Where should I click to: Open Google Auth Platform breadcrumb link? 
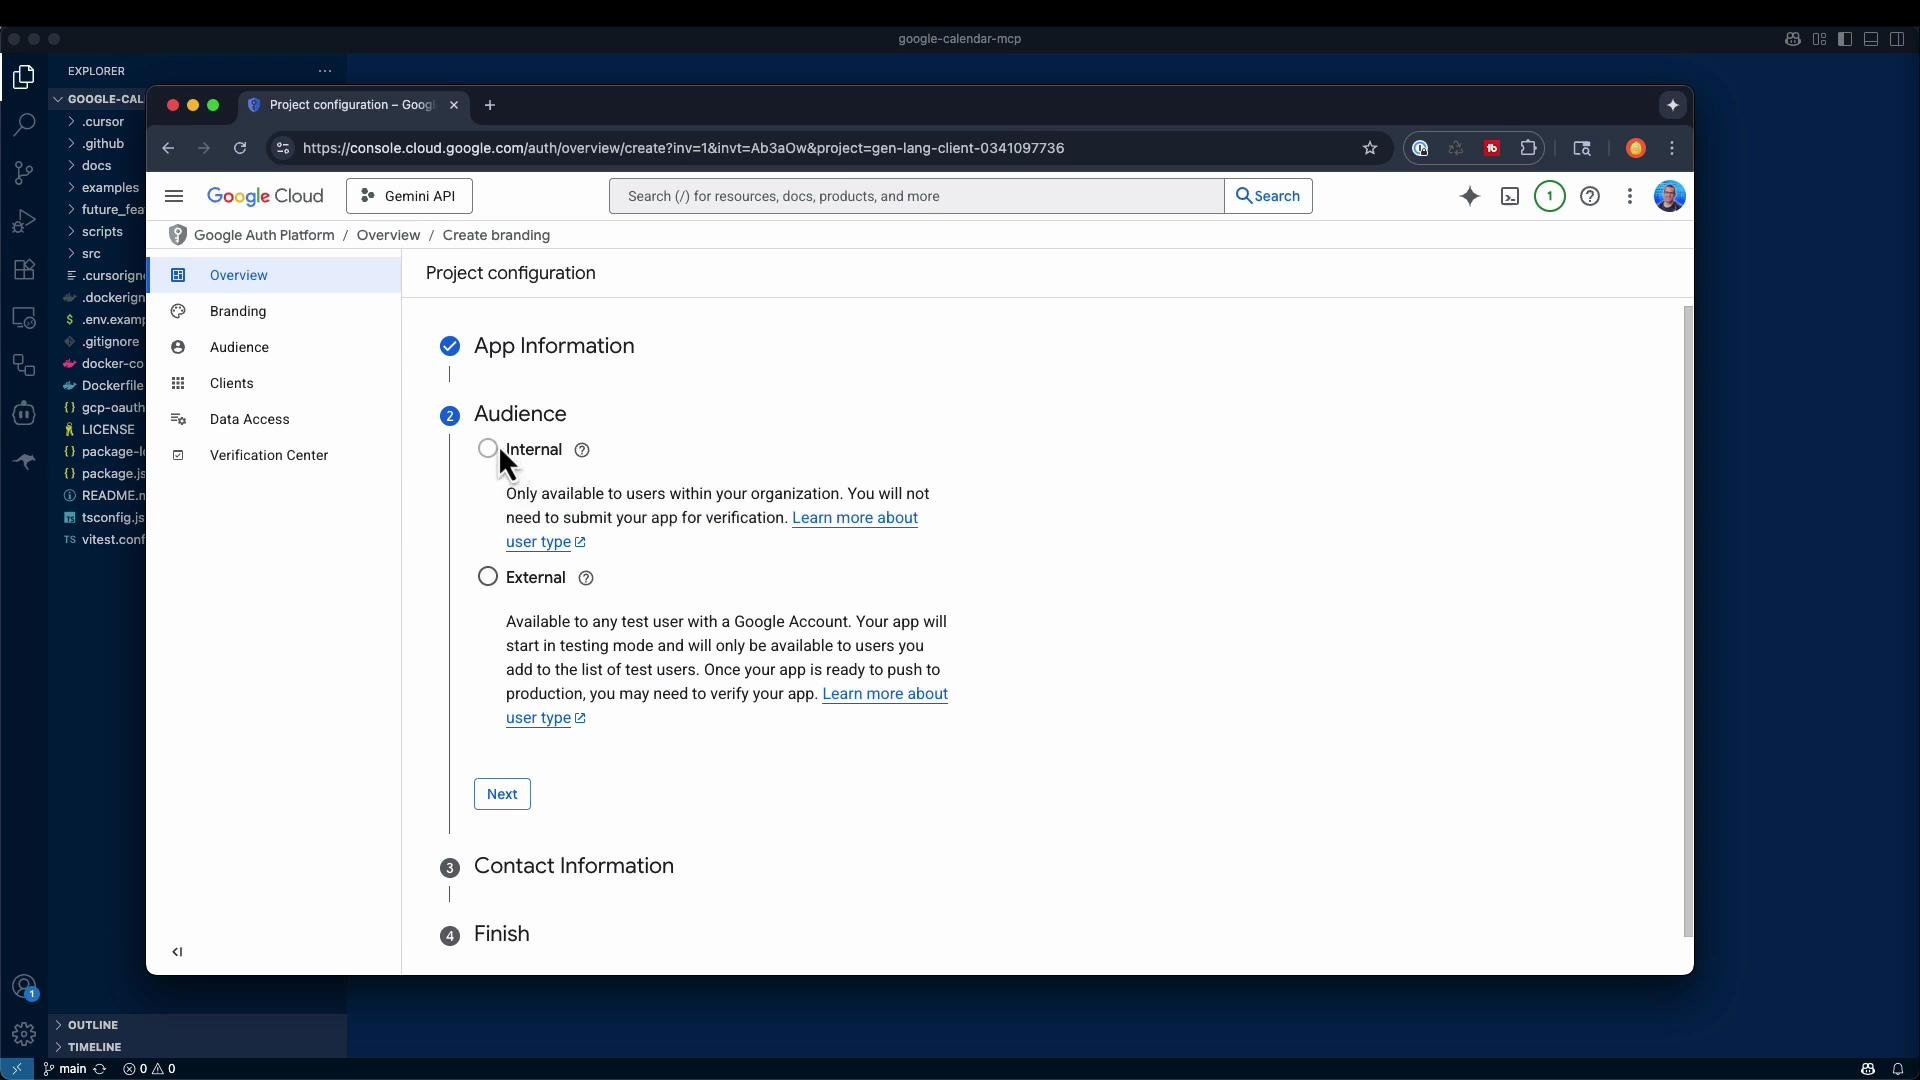pos(264,235)
